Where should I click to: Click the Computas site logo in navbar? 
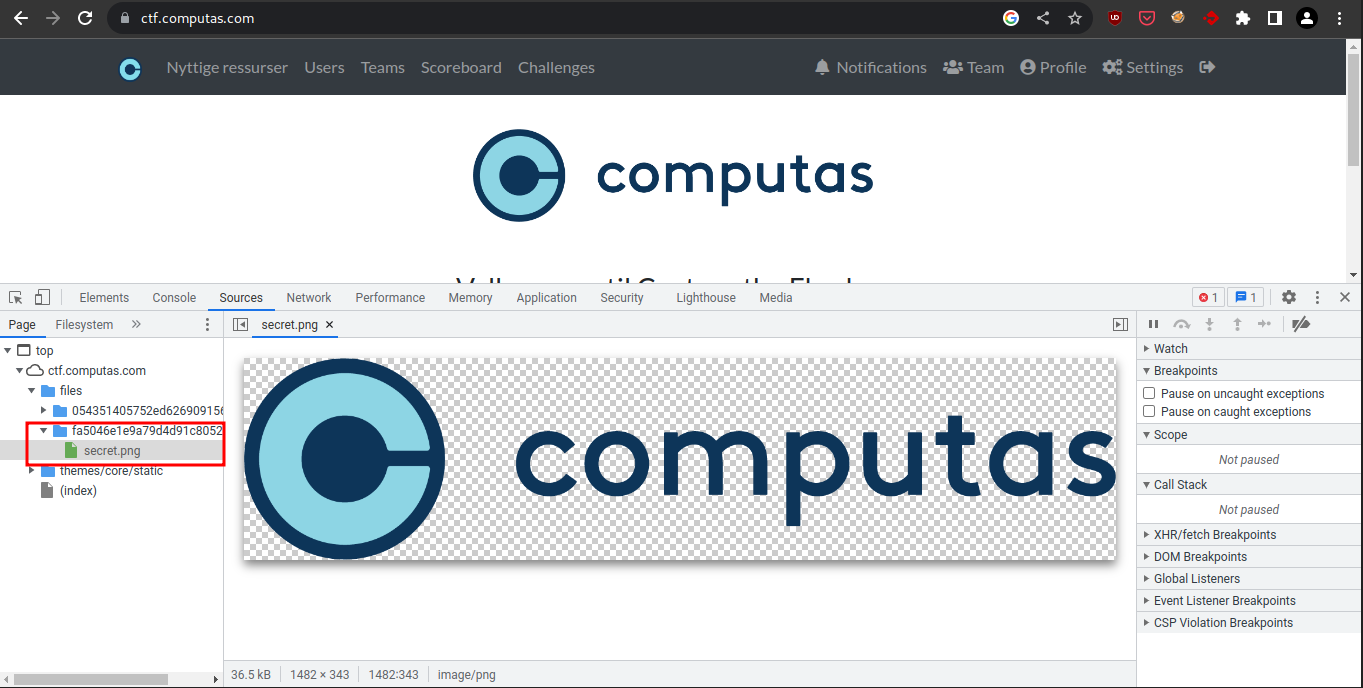click(130, 68)
